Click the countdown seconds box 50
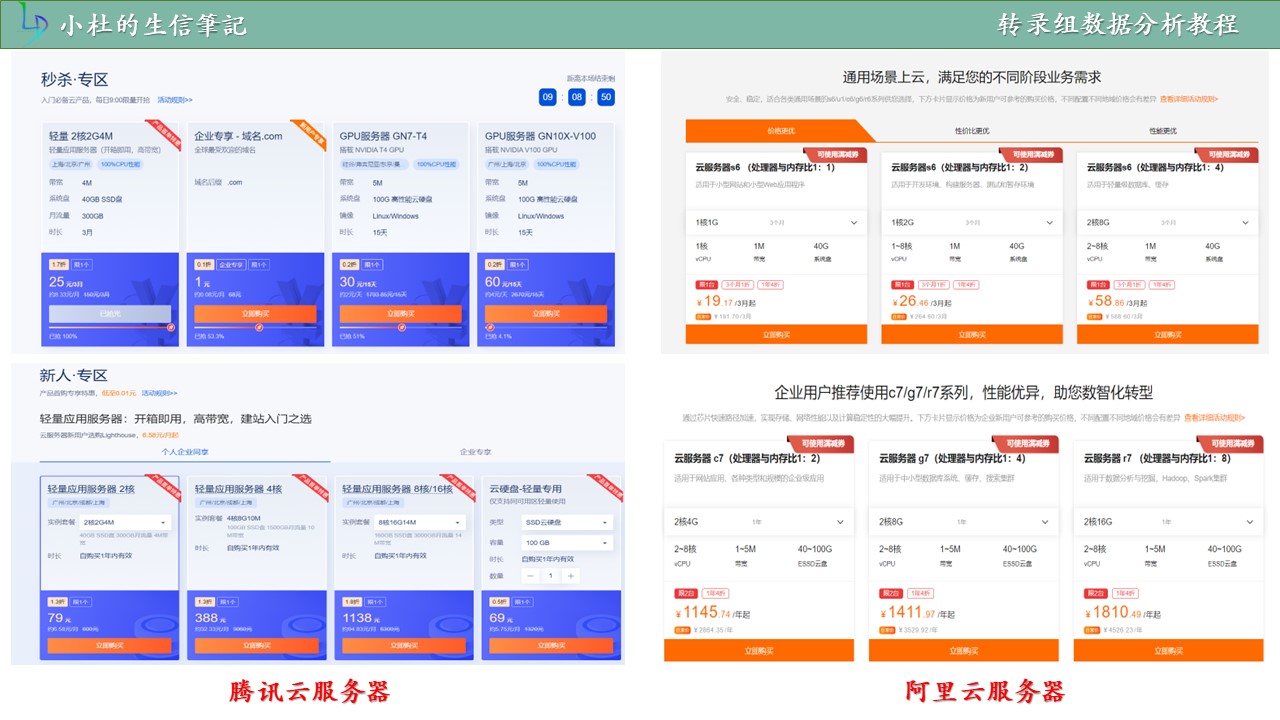 pos(606,97)
